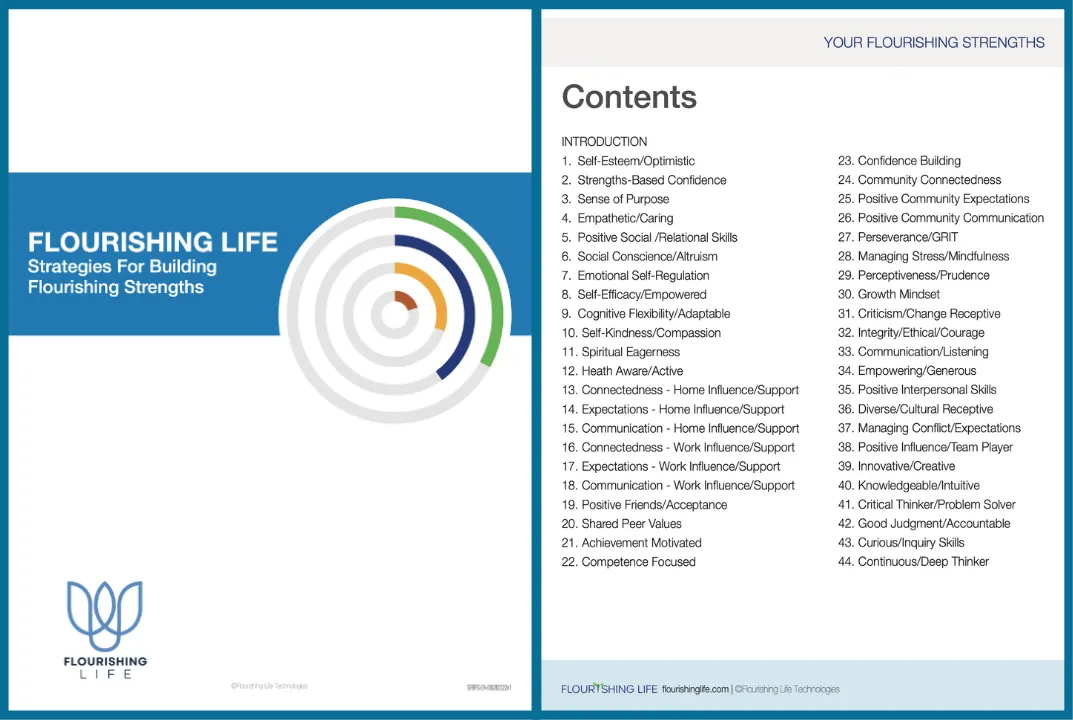
Task: Select '23. Confidence Building' entry
Action: pos(899,161)
